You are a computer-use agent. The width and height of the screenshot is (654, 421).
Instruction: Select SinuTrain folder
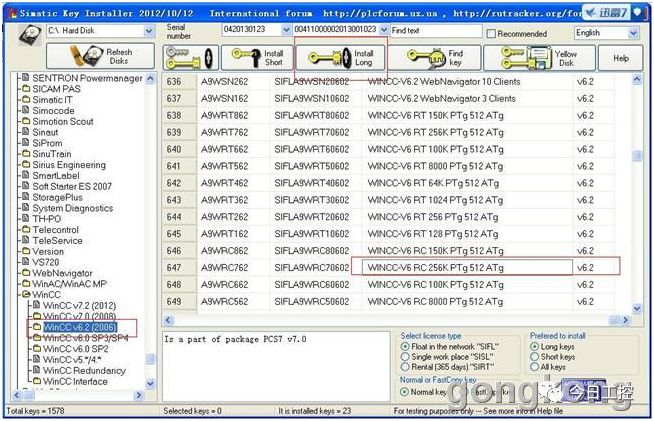click(52, 154)
